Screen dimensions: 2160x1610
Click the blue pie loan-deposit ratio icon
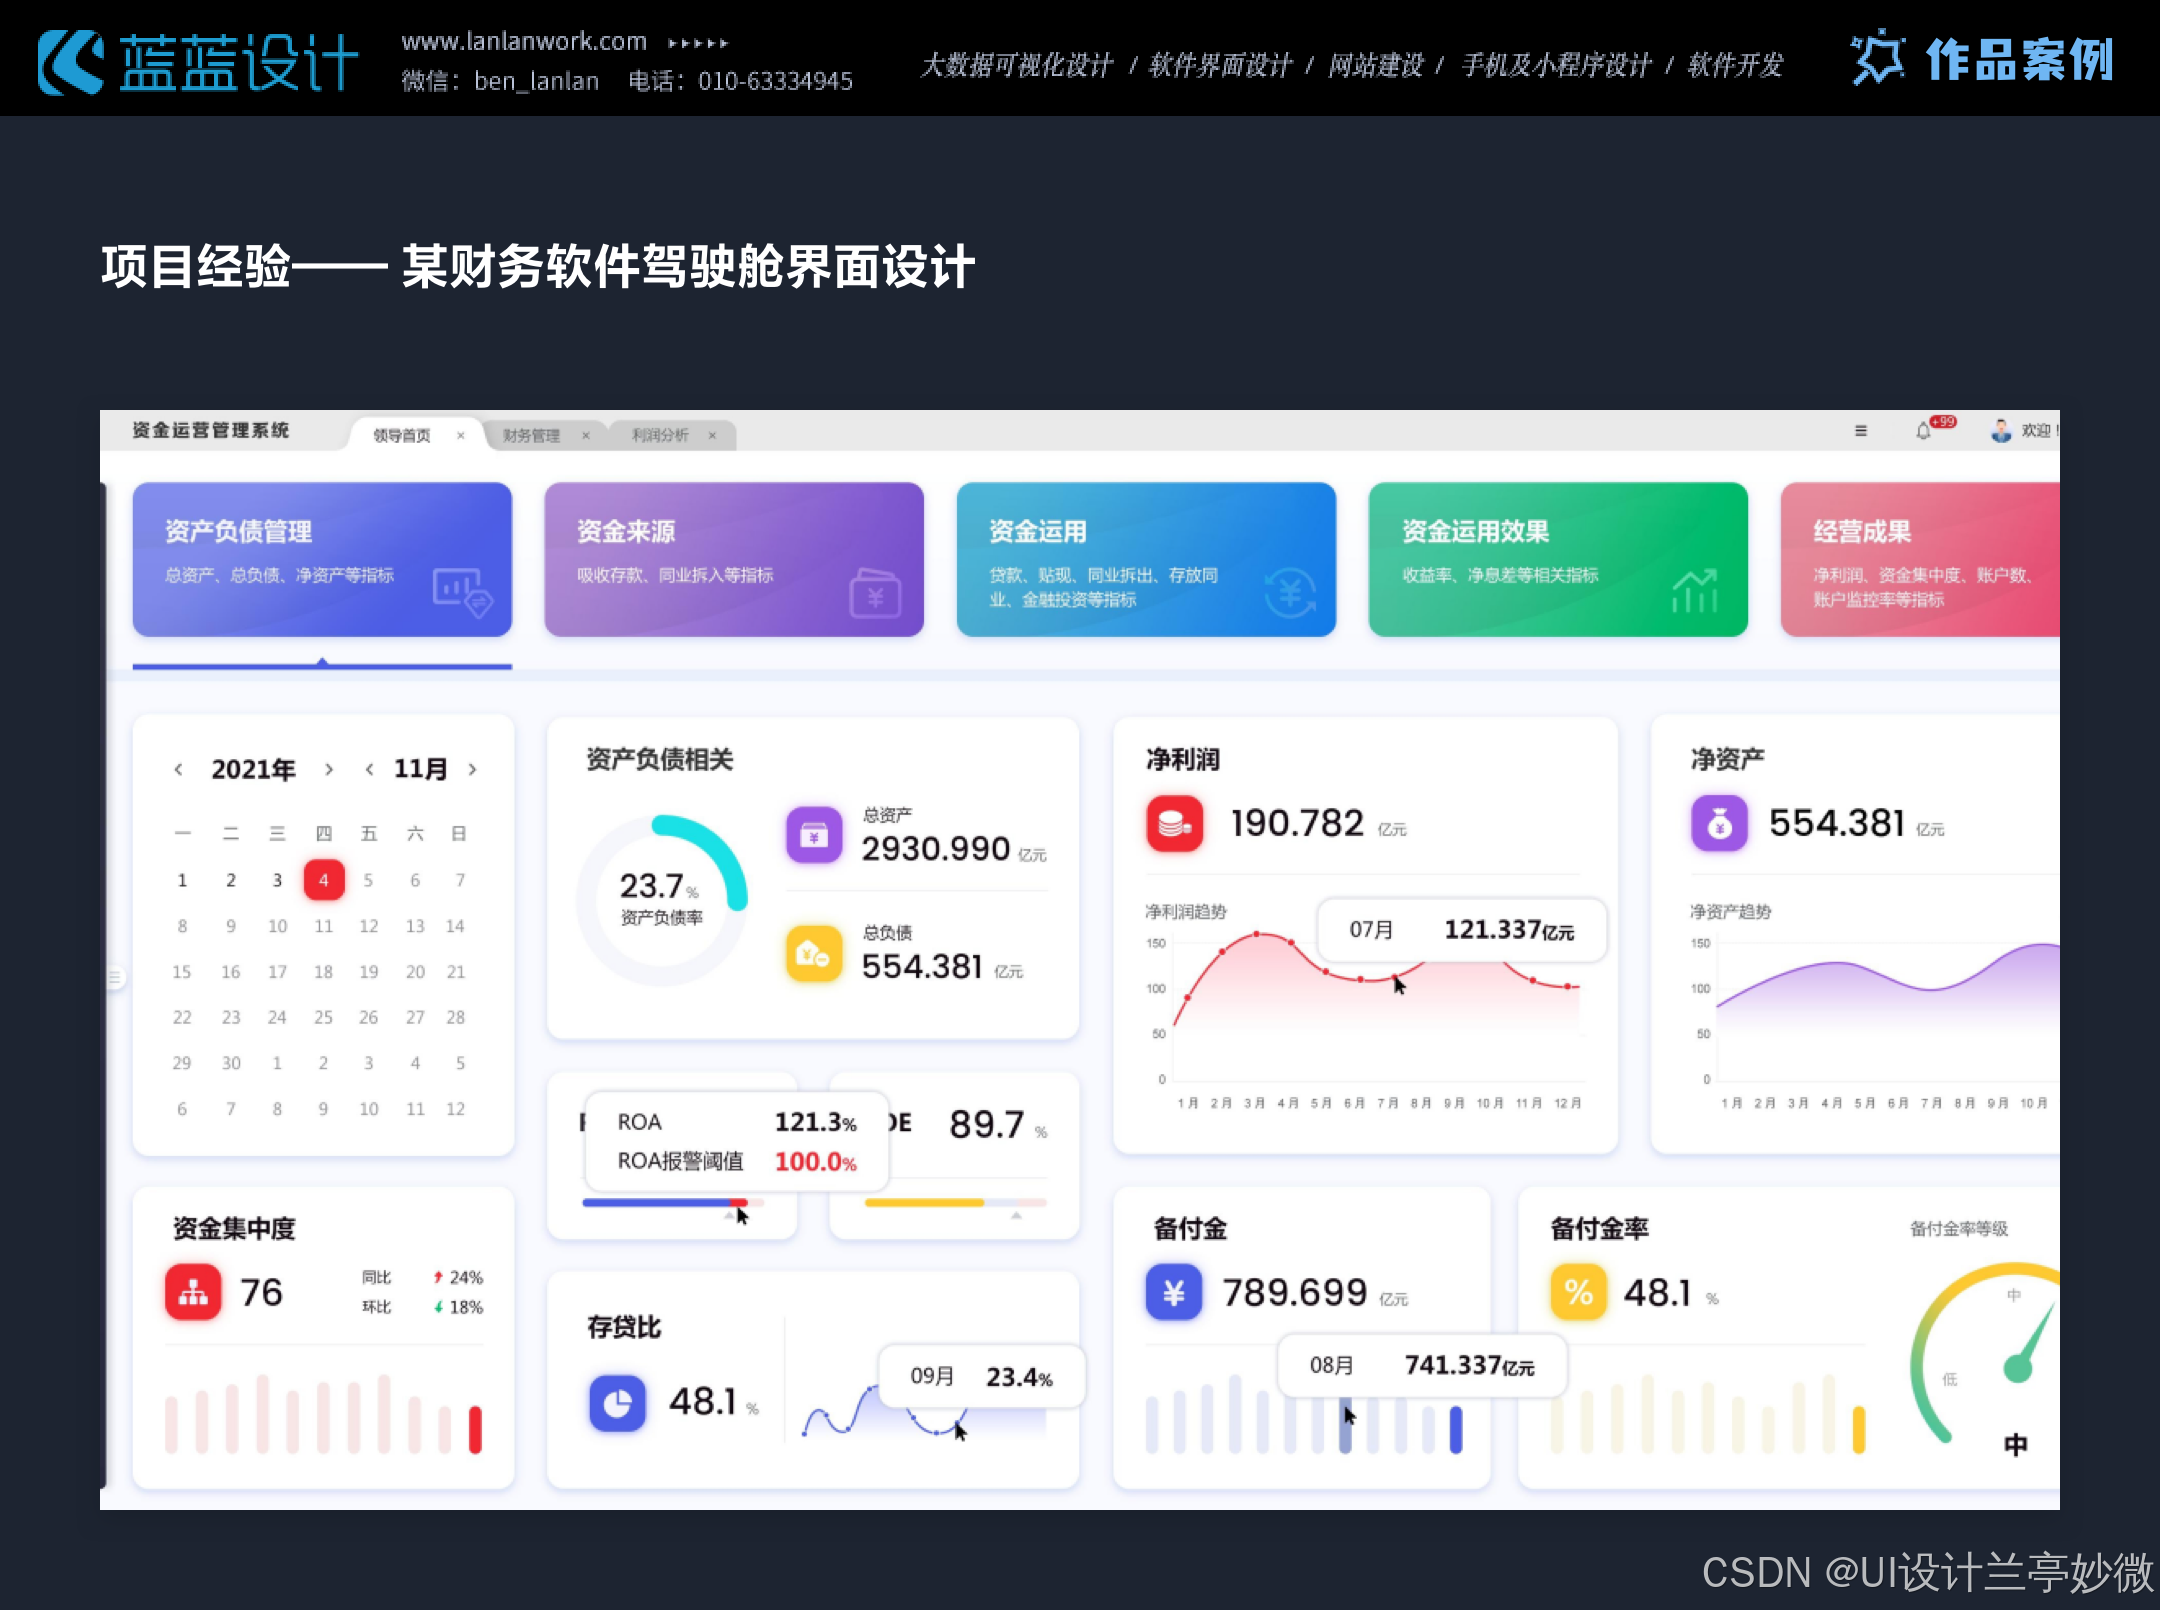pyautogui.click(x=617, y=1403)
